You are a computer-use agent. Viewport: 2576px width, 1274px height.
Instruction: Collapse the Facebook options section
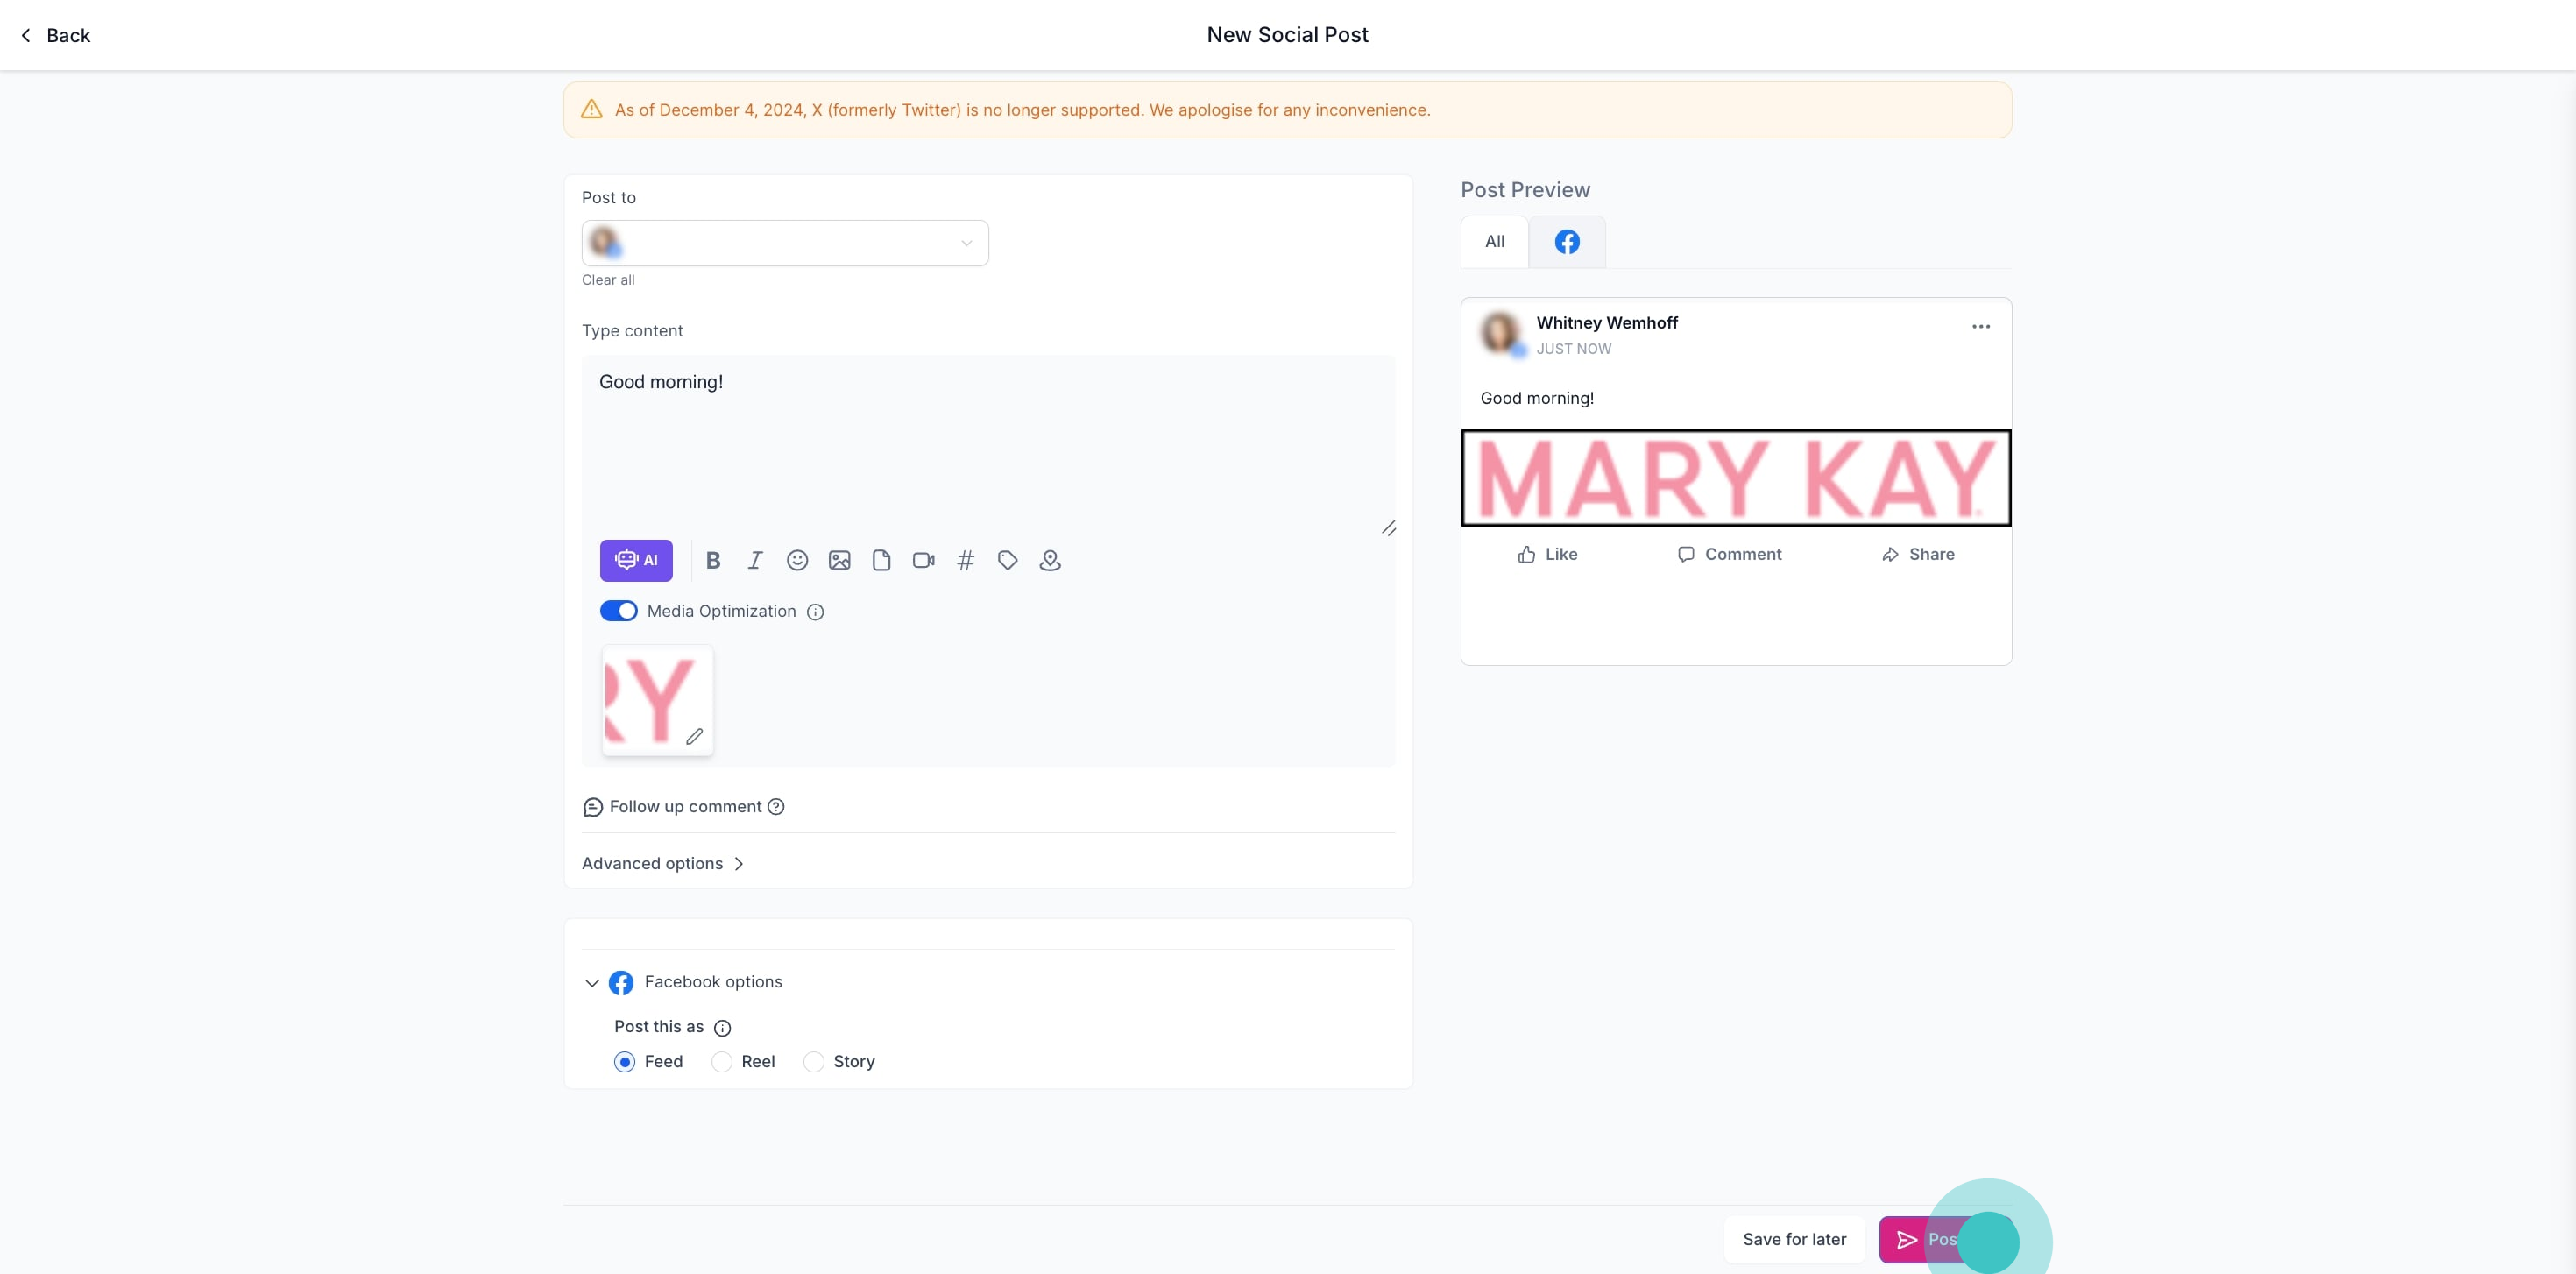click(x=592, y=983)
